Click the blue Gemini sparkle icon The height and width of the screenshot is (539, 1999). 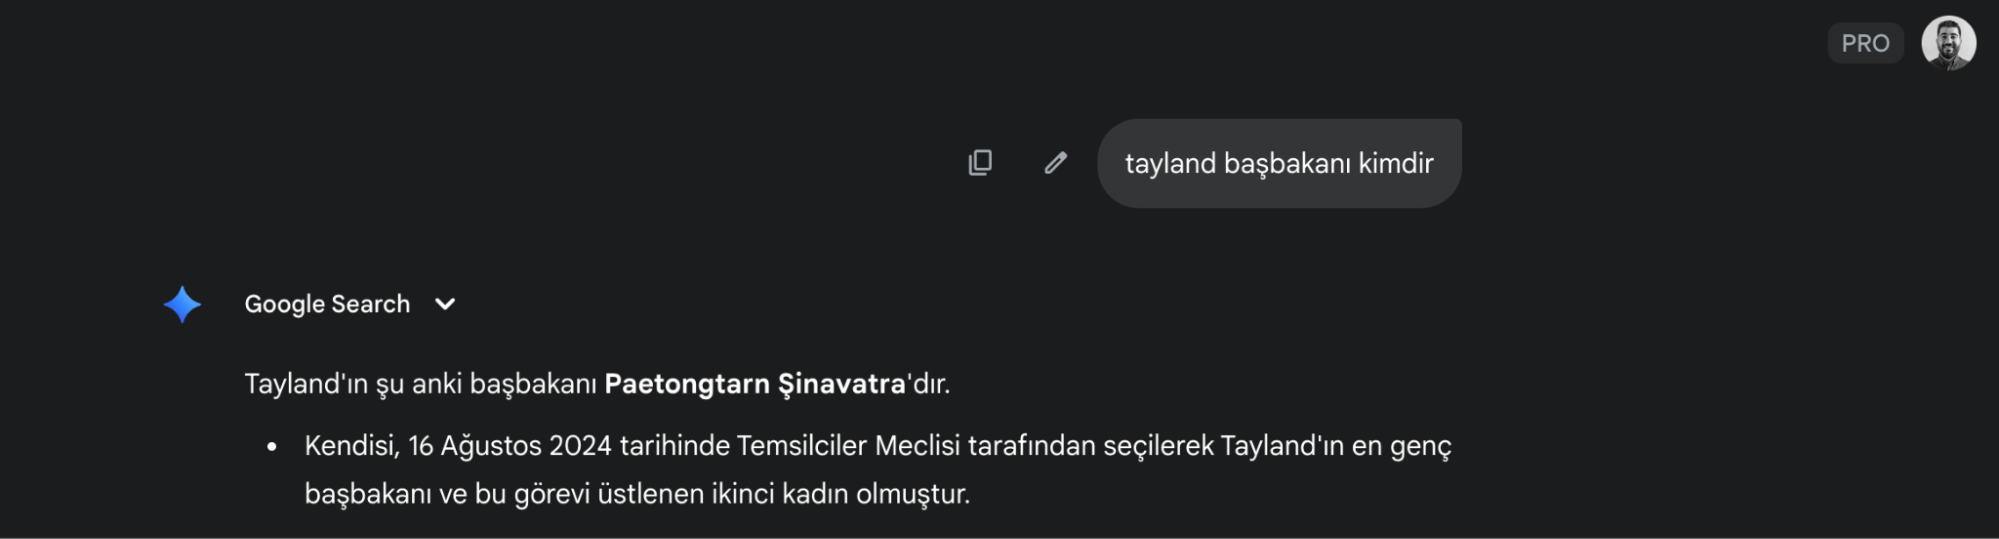pos(183,304)
